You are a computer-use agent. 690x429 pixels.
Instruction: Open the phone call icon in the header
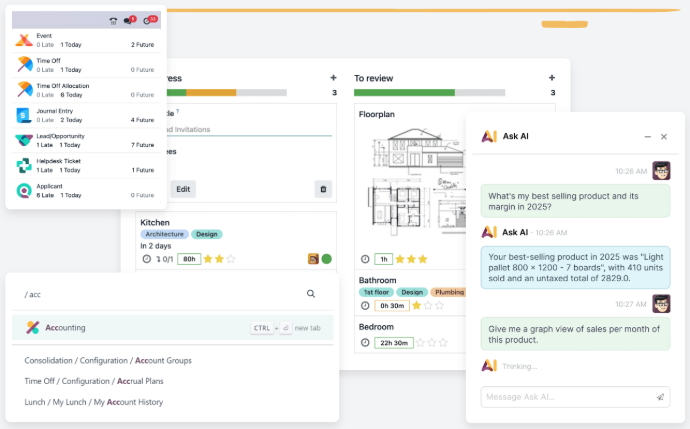[113, 20]
